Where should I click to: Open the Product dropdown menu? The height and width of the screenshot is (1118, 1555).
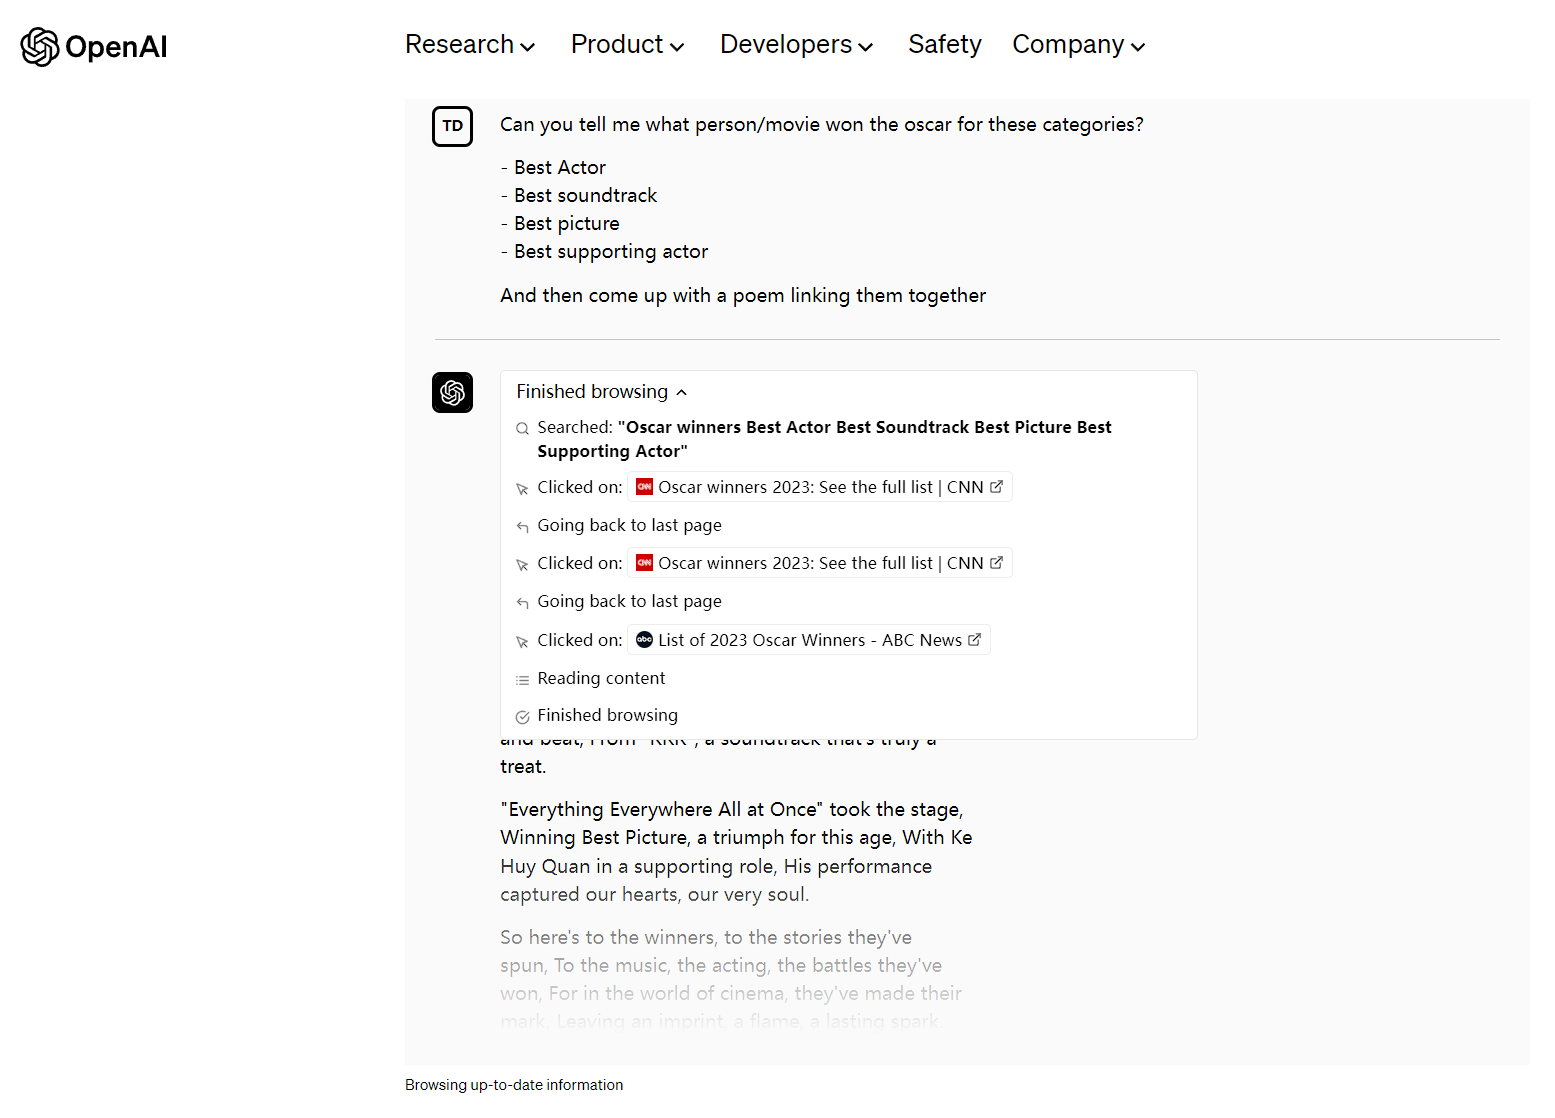628,45
